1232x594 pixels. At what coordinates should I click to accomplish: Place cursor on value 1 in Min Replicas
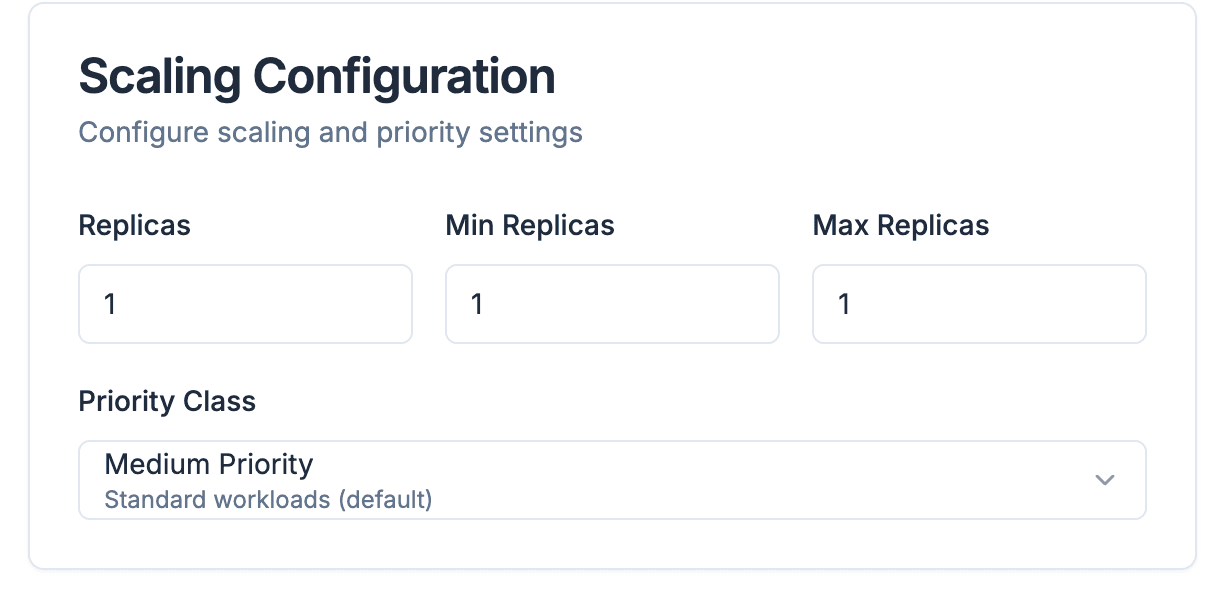coord(477,304)
